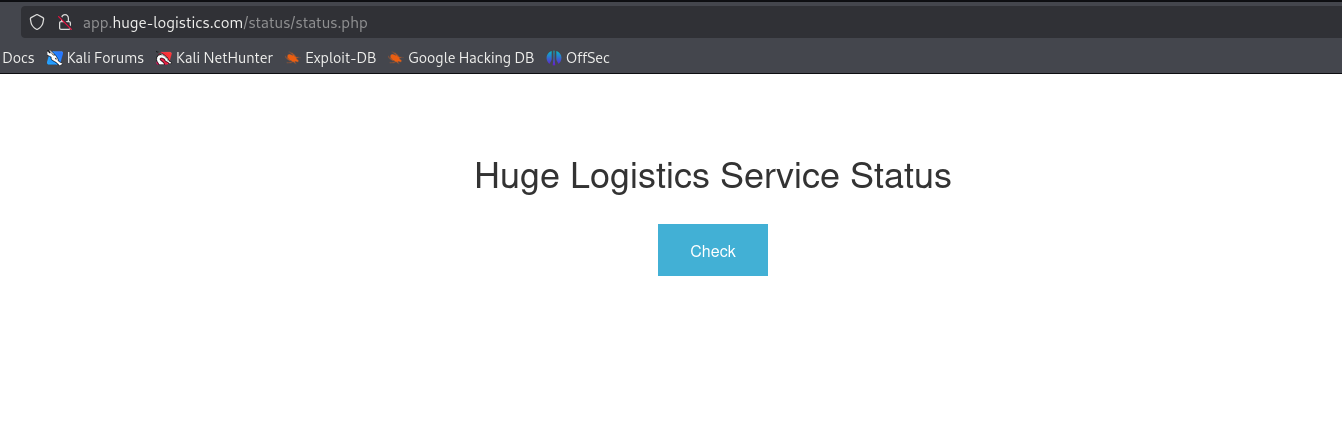Click the Kali NetHunter bookmark favicon

point(164,58)
